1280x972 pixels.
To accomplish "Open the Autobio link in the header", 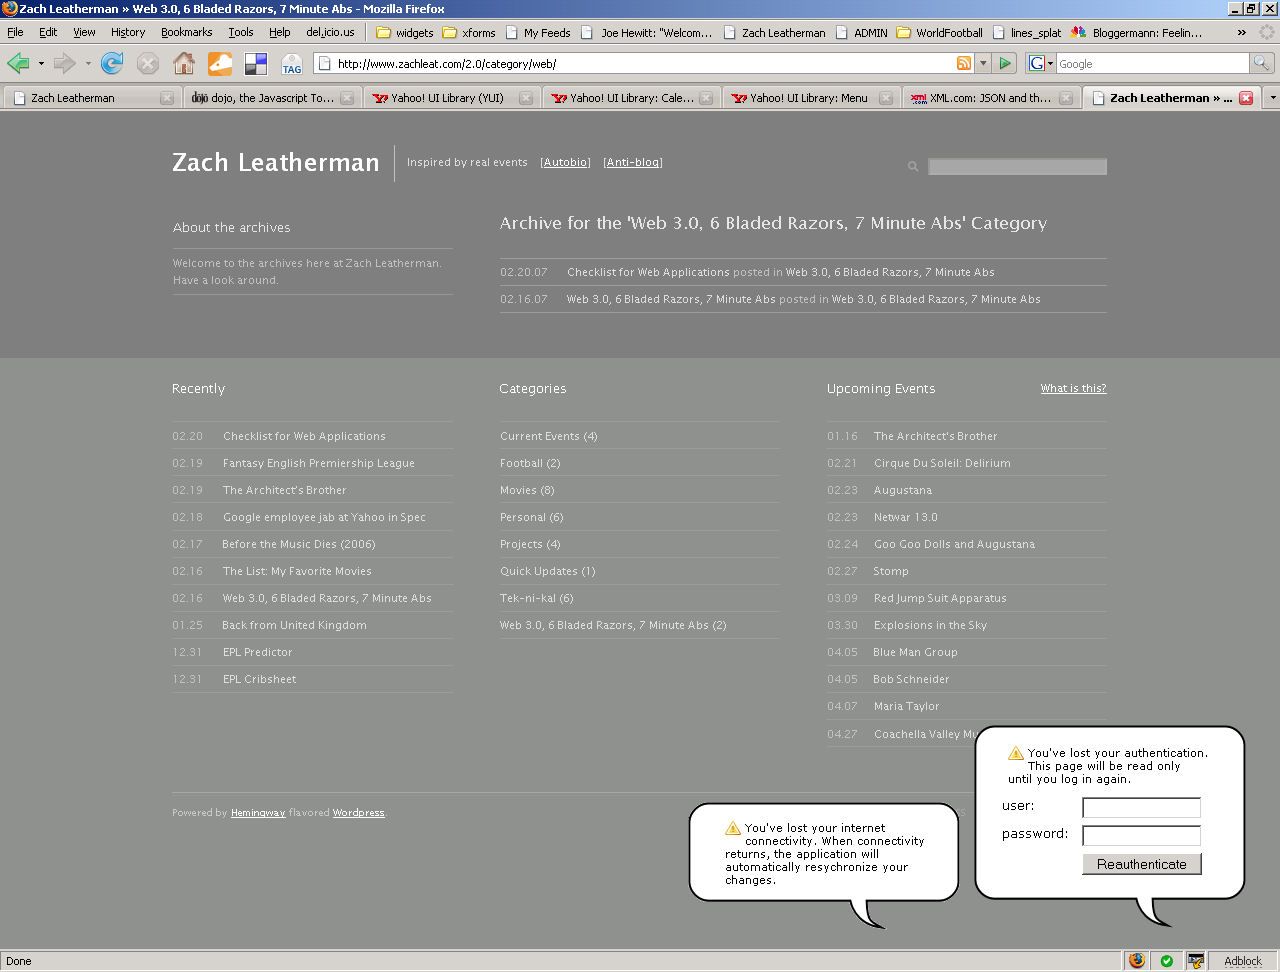I will [x=565, y=162].
